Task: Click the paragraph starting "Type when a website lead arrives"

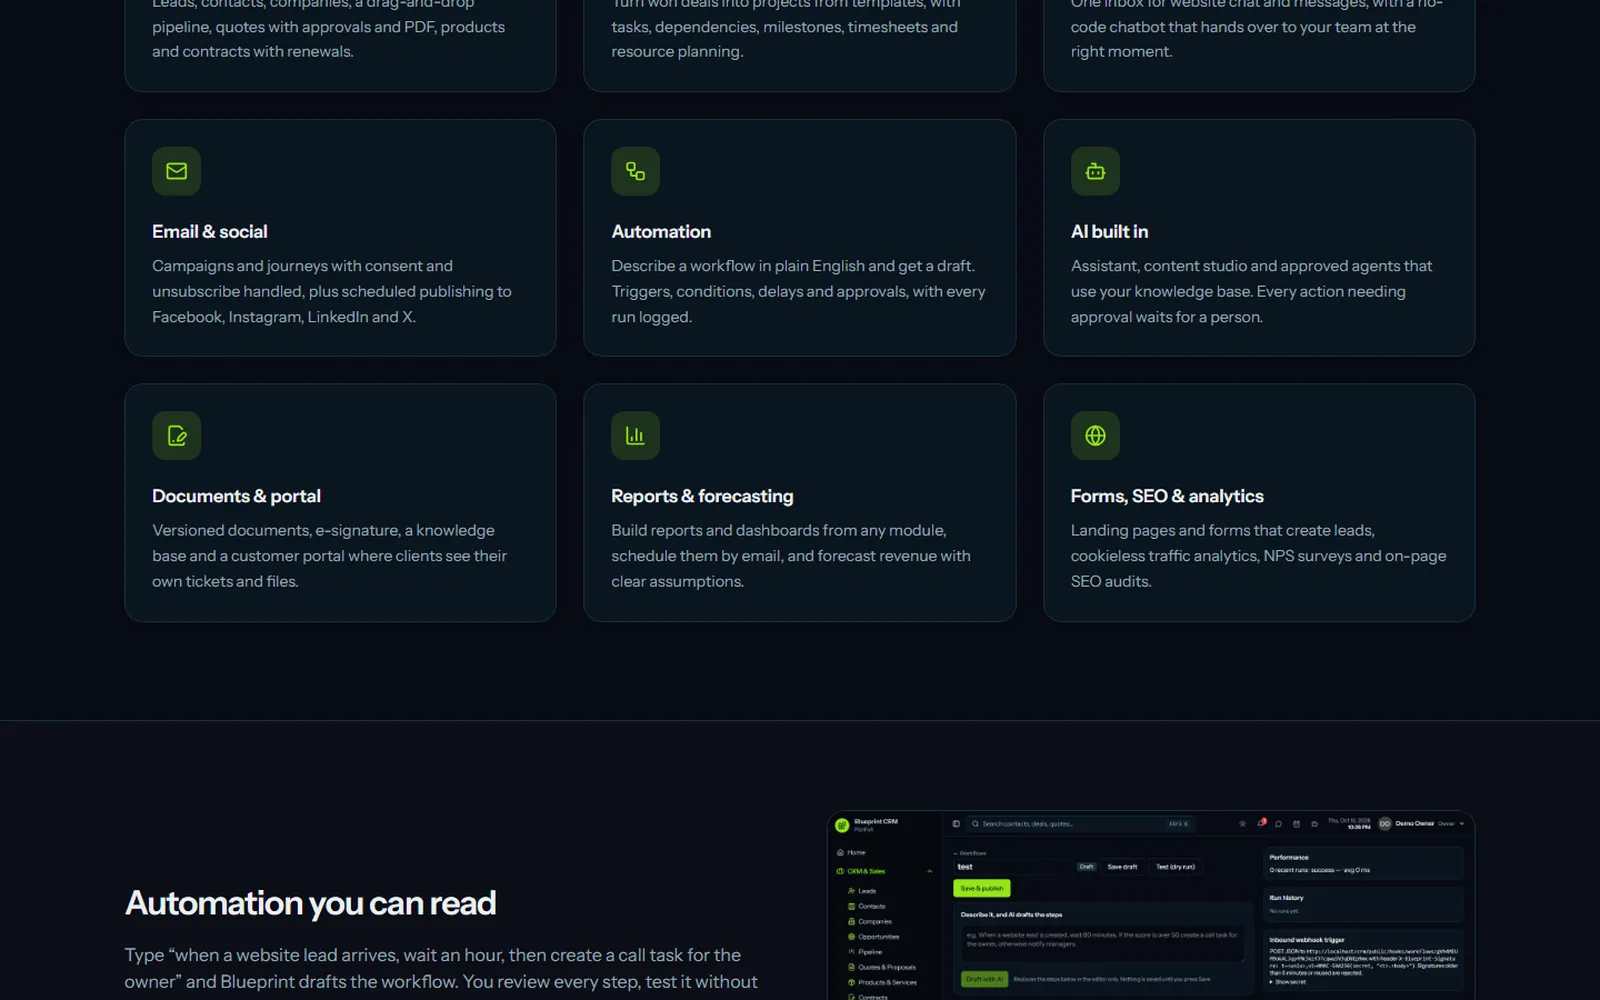Action: [441, 968]
